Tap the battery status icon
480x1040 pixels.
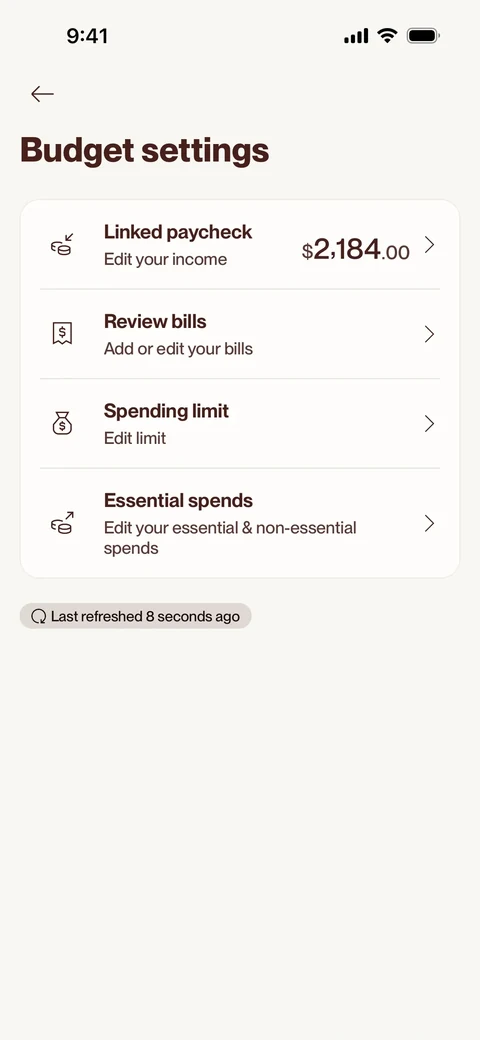click(423, 35)
